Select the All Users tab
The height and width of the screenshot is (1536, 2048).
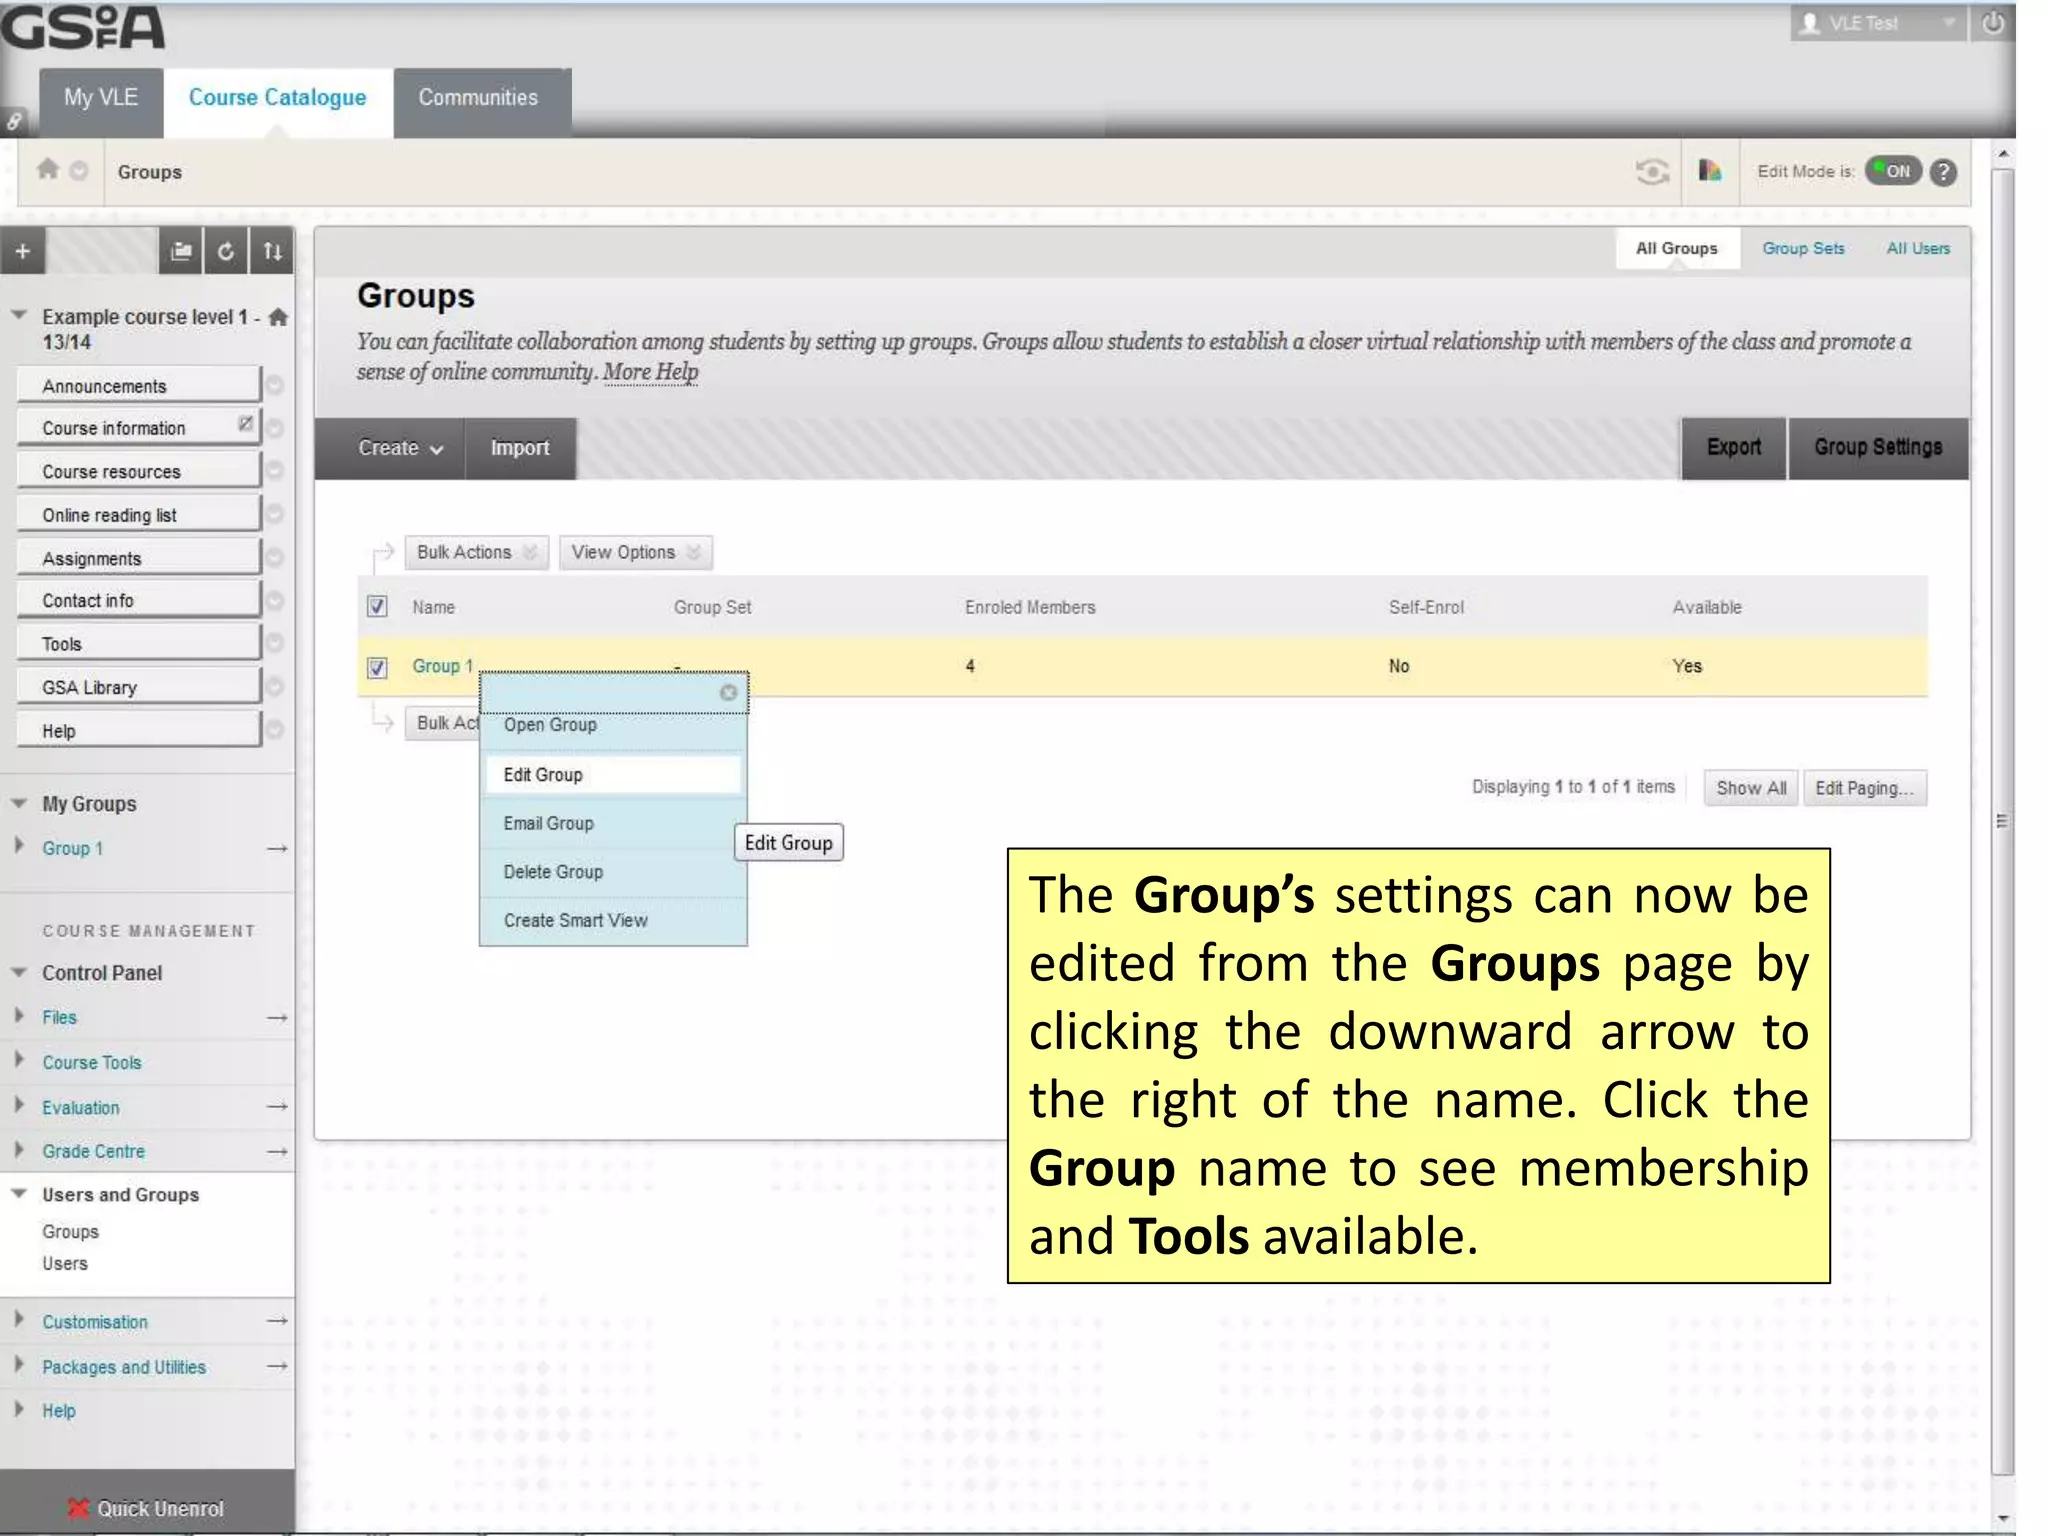1918,248
